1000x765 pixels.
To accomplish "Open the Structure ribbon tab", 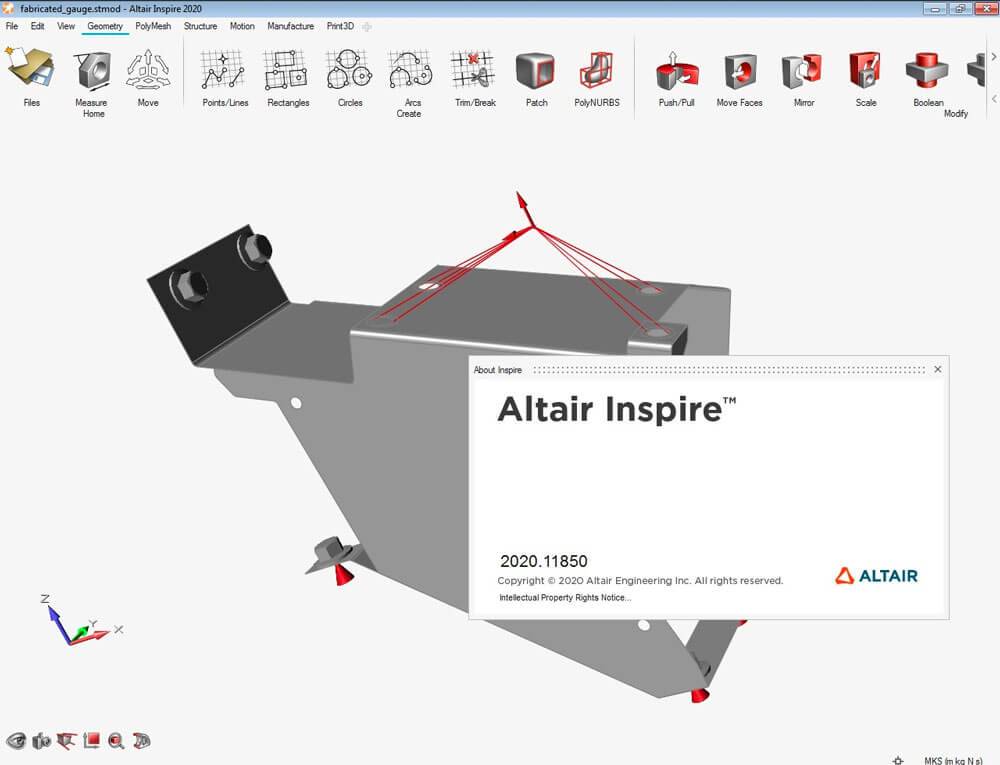I will pos(200,26).
